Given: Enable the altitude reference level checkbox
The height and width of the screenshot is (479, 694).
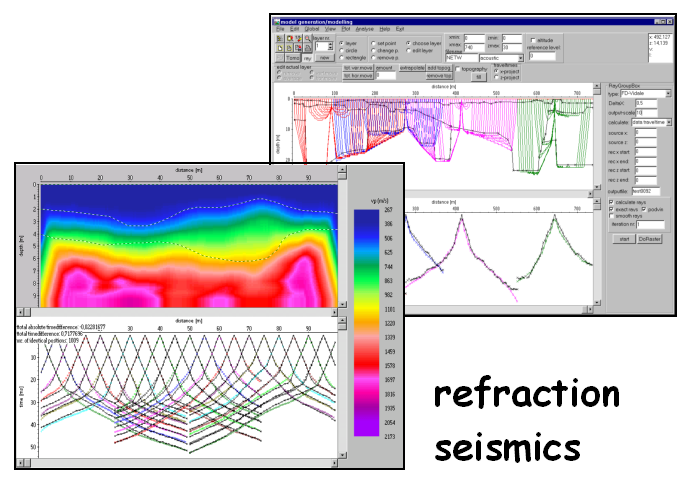Looking at the screenshot, I should pyautogui.click(x=533, y=40).
